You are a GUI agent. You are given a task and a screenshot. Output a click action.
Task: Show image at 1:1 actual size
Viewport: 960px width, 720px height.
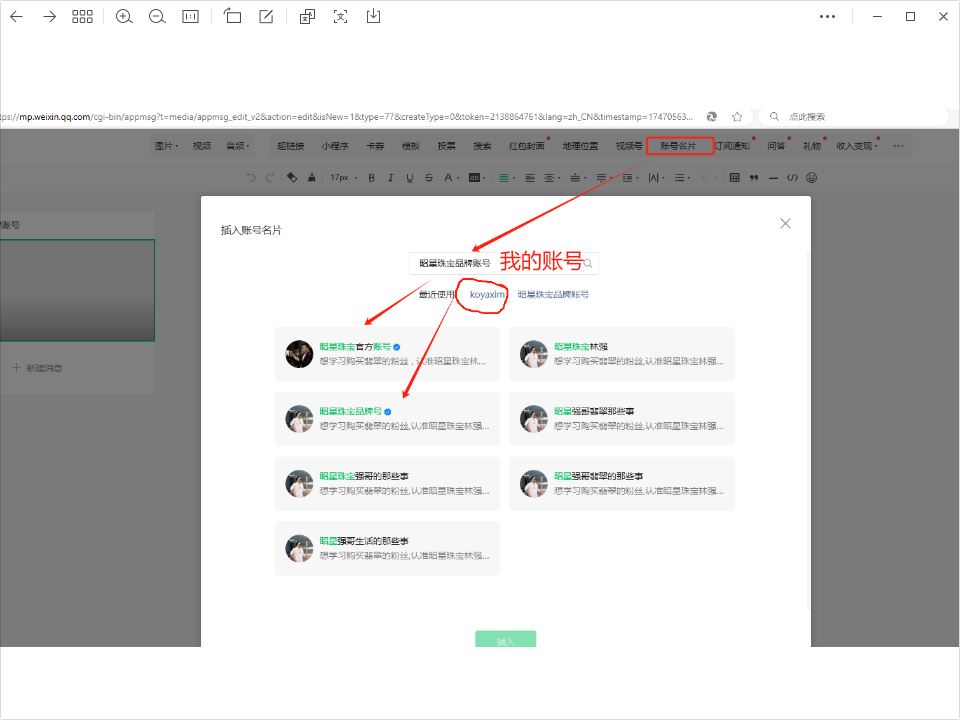coord(190,17)
